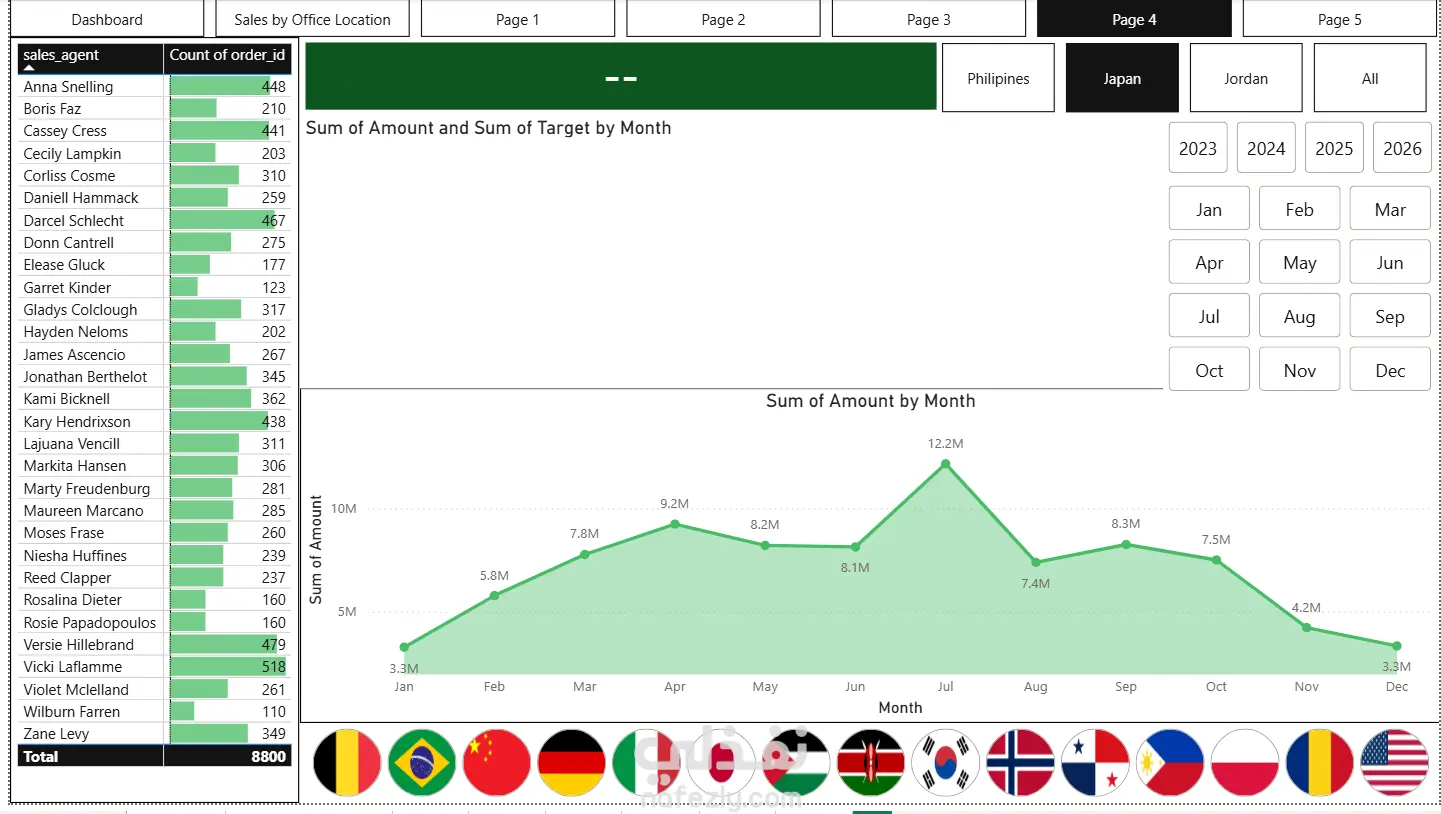
Task: Filter by Philipines country button
Action: point(998,78)
